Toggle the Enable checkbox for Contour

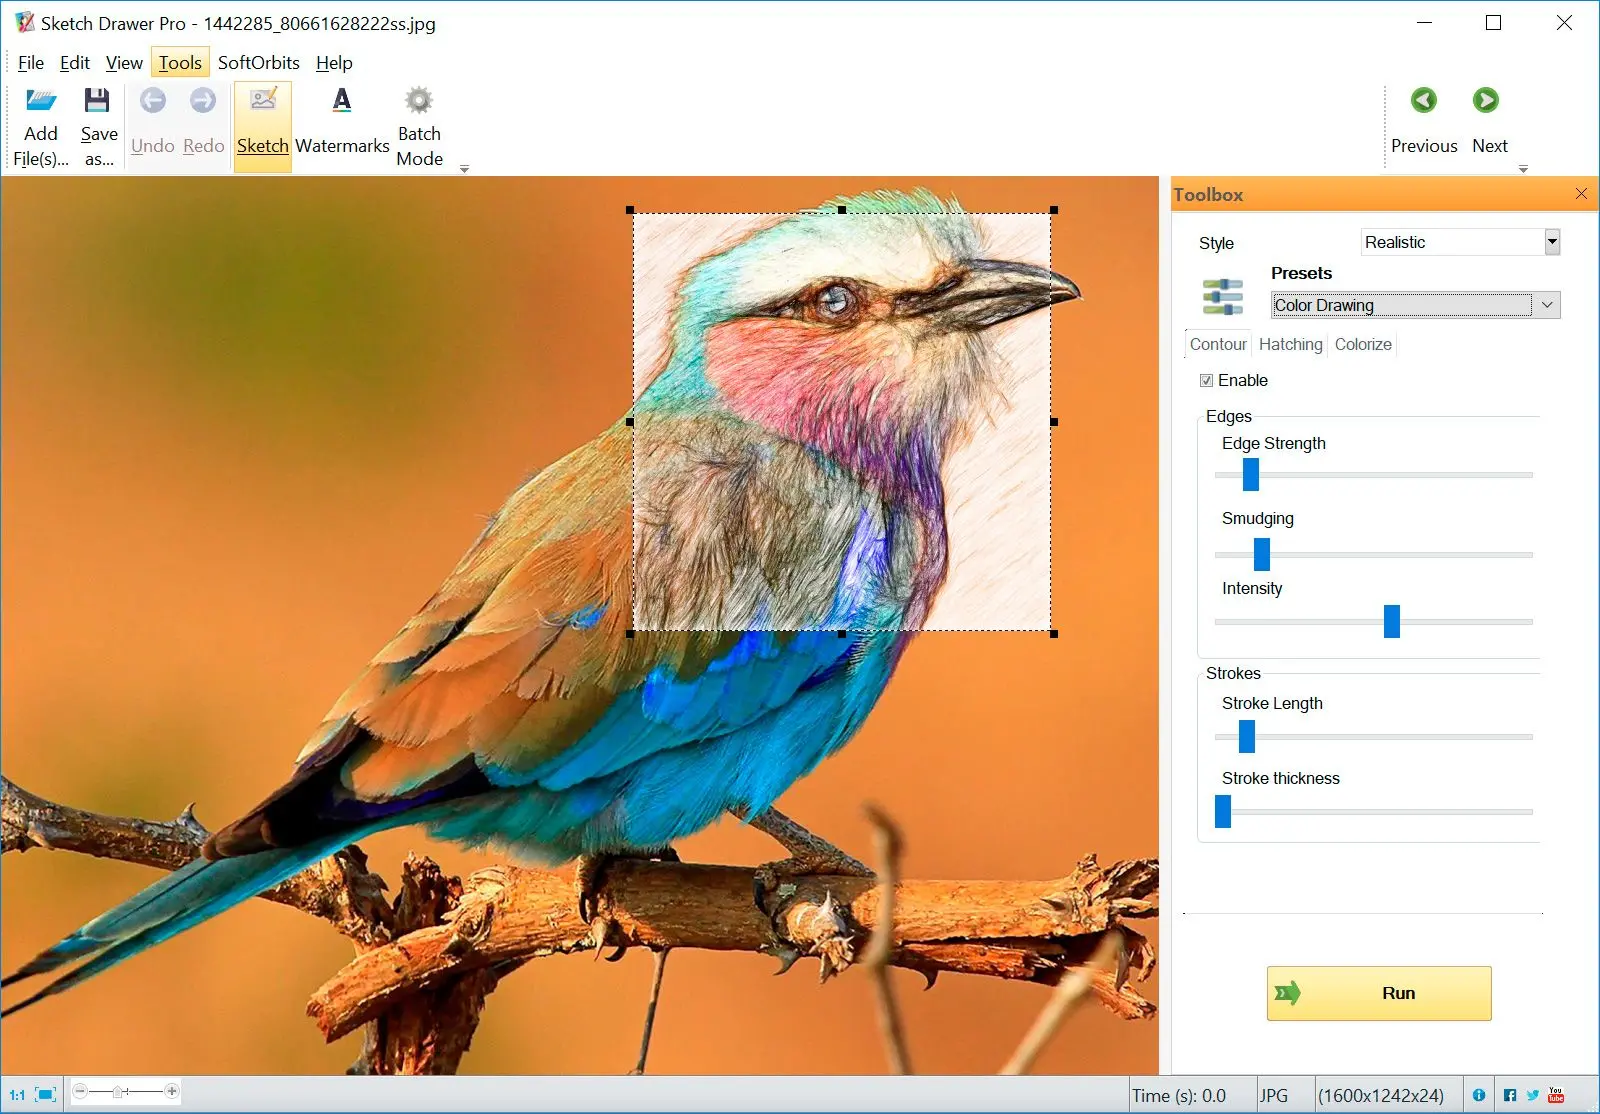[x=1206, y=381]
